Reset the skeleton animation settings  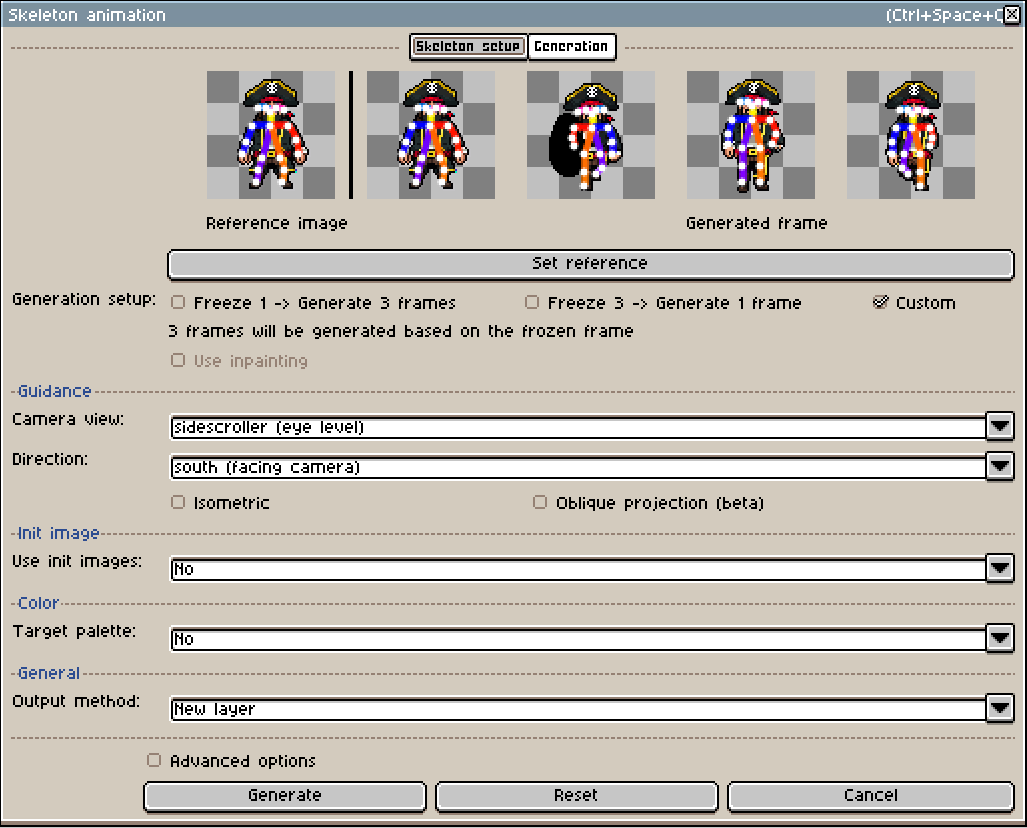[577, 795]
